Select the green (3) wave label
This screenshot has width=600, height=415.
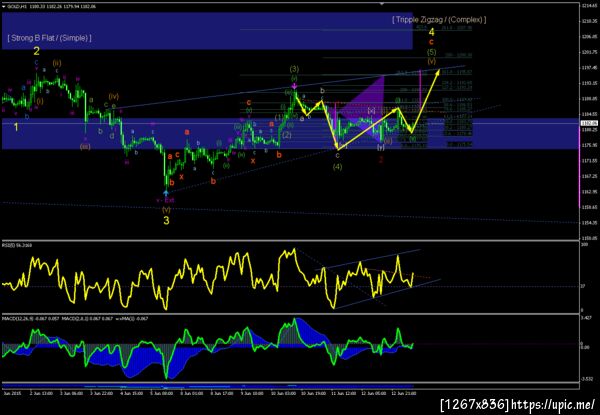pyautogui.click(x=294, y=69)
